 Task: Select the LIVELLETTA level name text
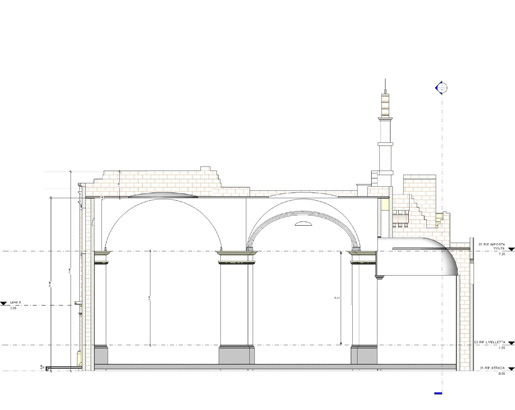tap(490, 342)
